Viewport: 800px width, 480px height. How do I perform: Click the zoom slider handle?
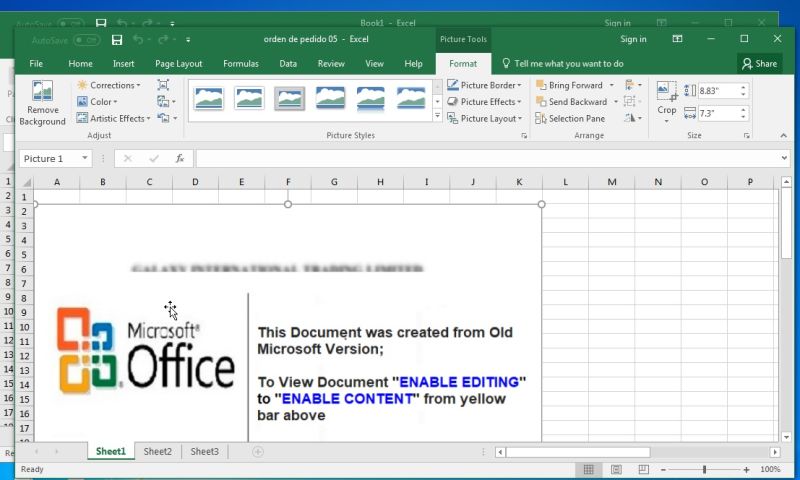coord(704,469)
